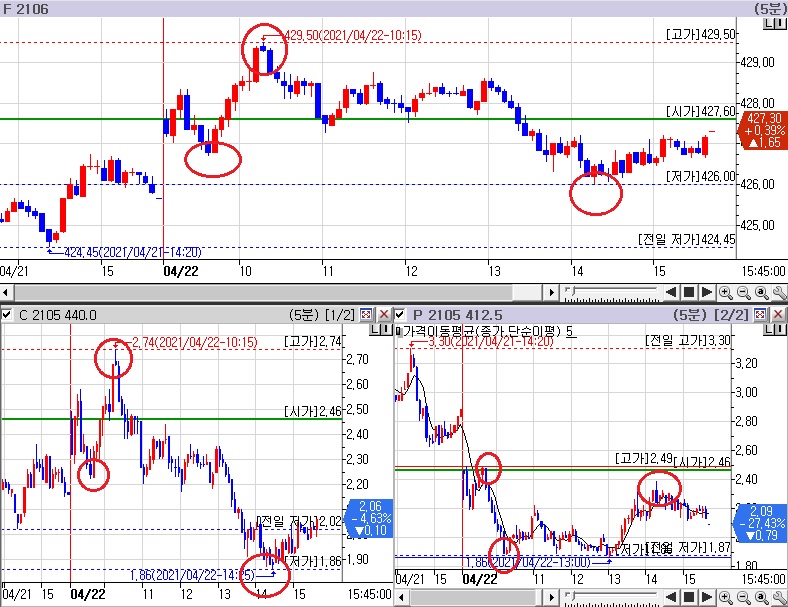The image size is (788, 607).
Task: Click the [1/2] pane indicator
Action: click(340, 315)
